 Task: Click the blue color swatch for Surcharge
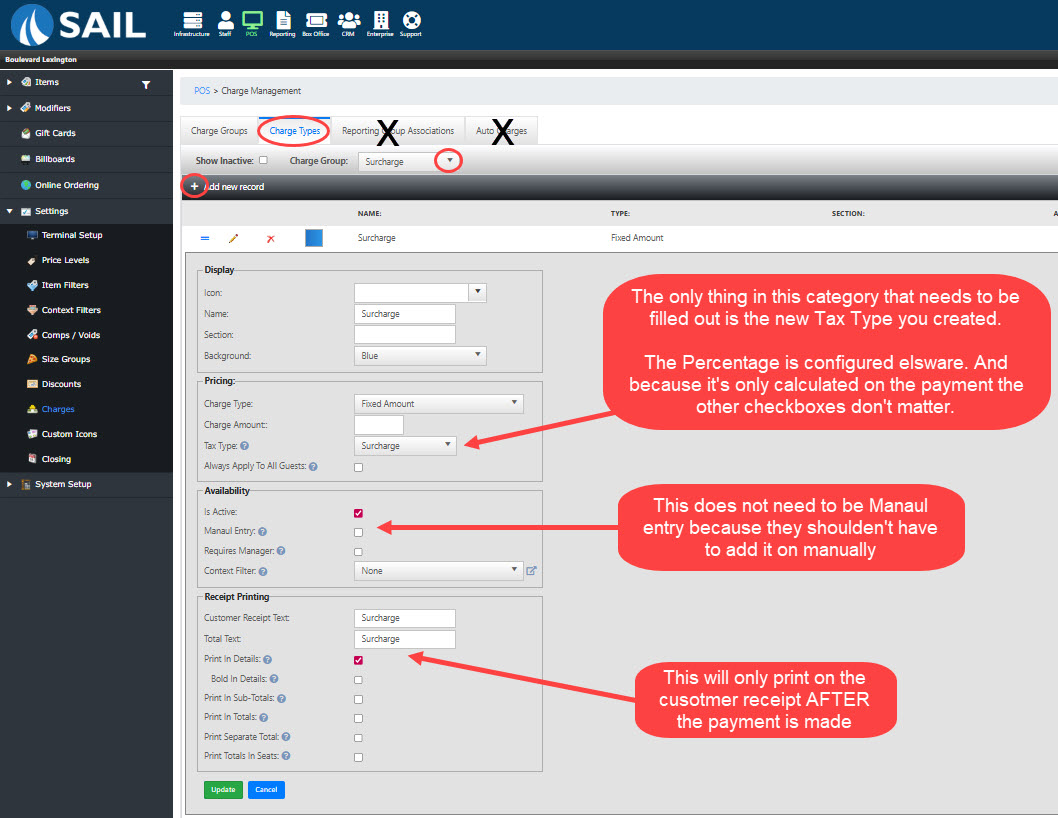314,239
